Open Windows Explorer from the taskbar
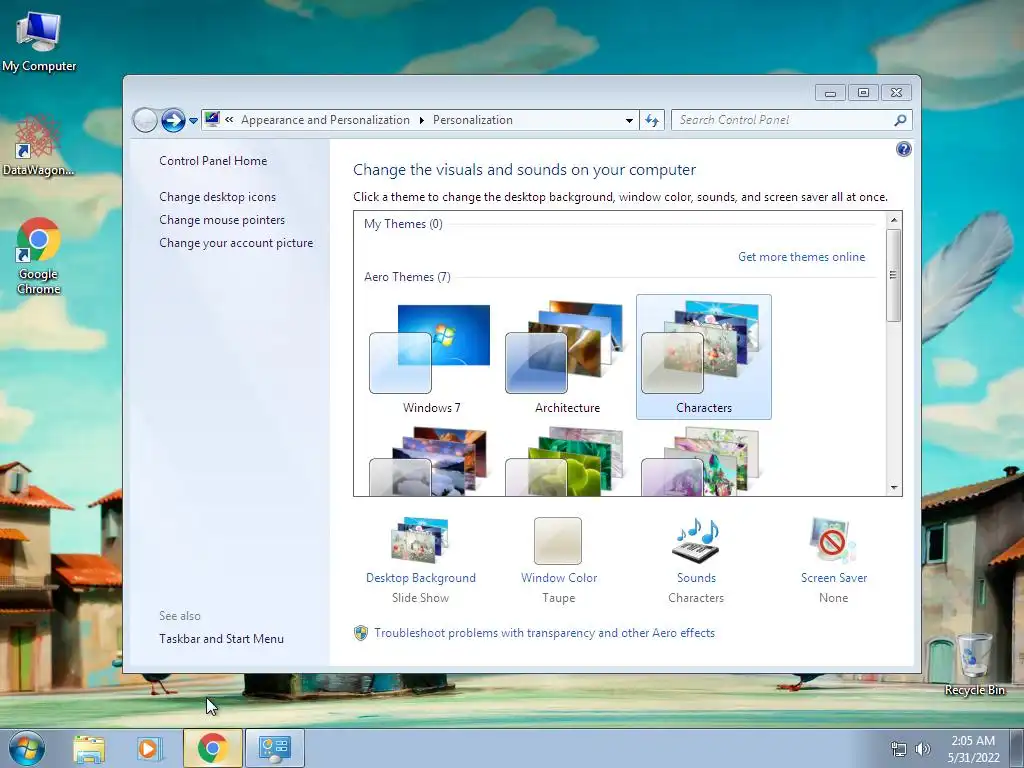Screen dimensions: 1024x768 pyautogui.click(x=89, y=748)
